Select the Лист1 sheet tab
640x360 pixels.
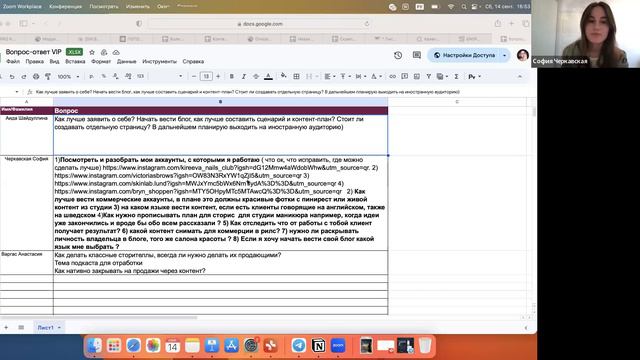coord(49,327)
